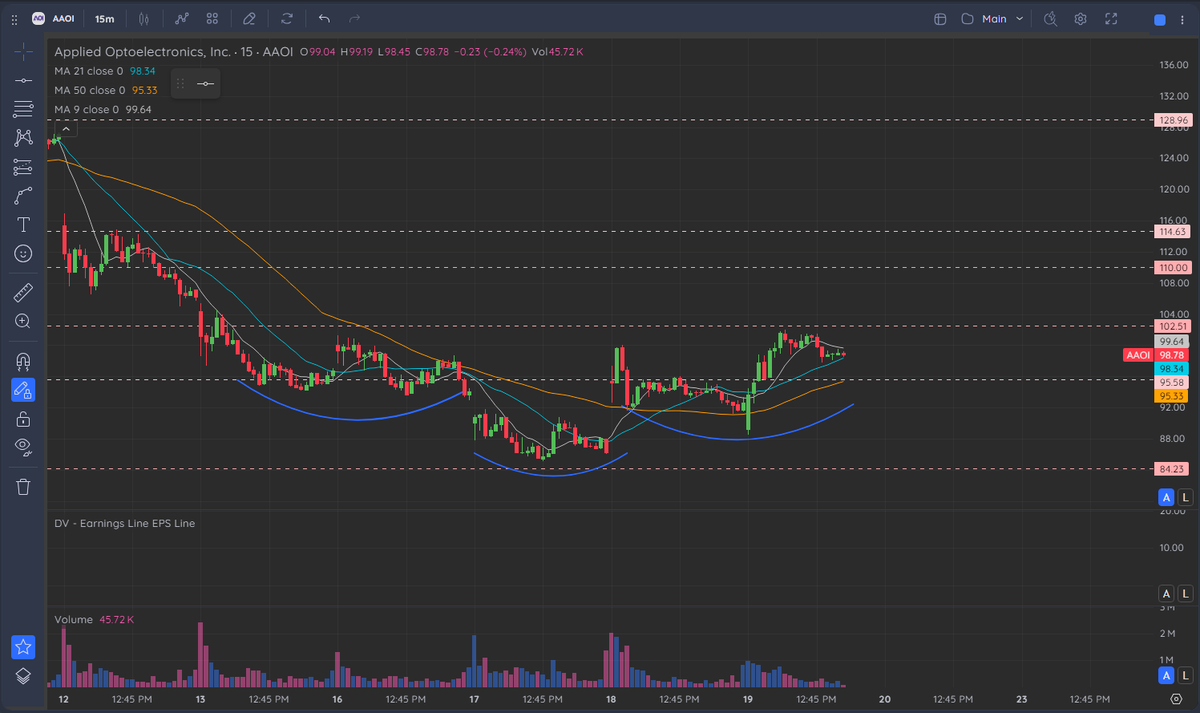Open the projection and channel lines tool
Viewport: 1200px width, 713px height.
[x=23, y=167]
